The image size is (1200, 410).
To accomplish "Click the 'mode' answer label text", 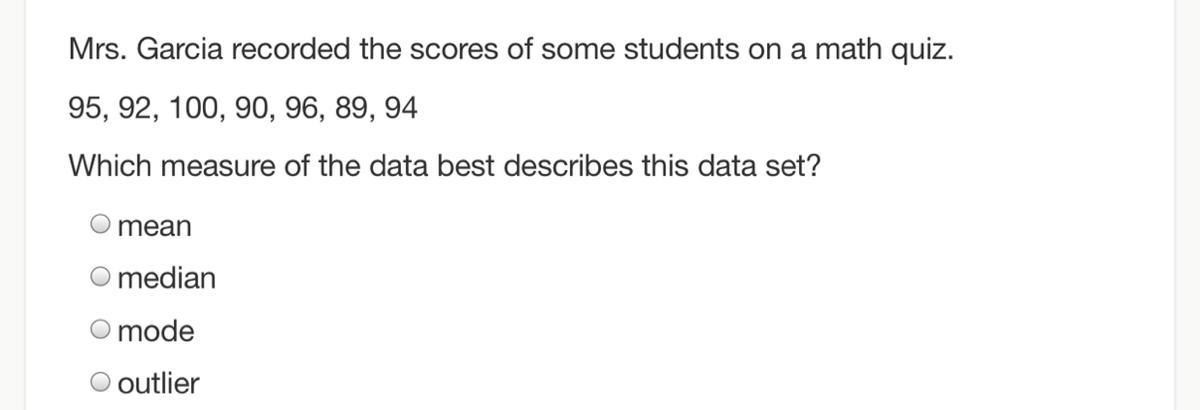I will click(x=156, y=331).
